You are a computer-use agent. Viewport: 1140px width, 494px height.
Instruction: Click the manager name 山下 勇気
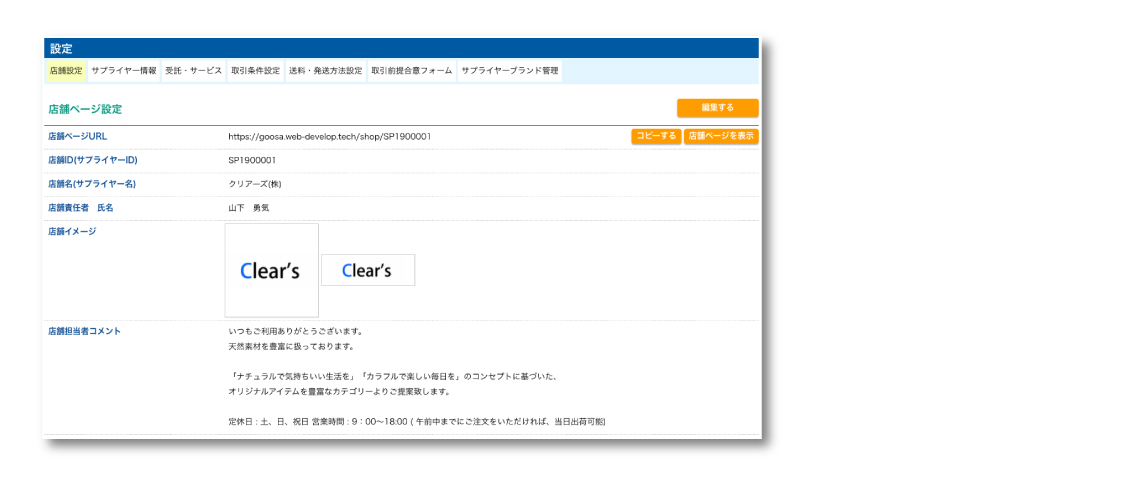tap(249, 208)
